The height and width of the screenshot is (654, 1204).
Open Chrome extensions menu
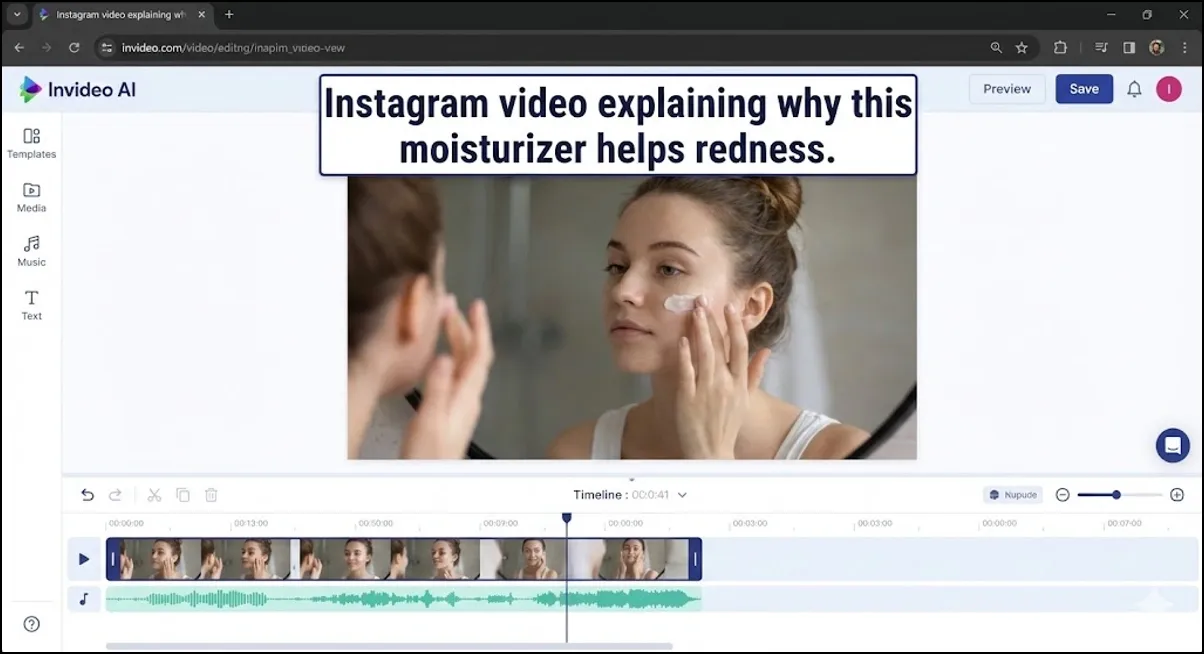[1060, 47]
